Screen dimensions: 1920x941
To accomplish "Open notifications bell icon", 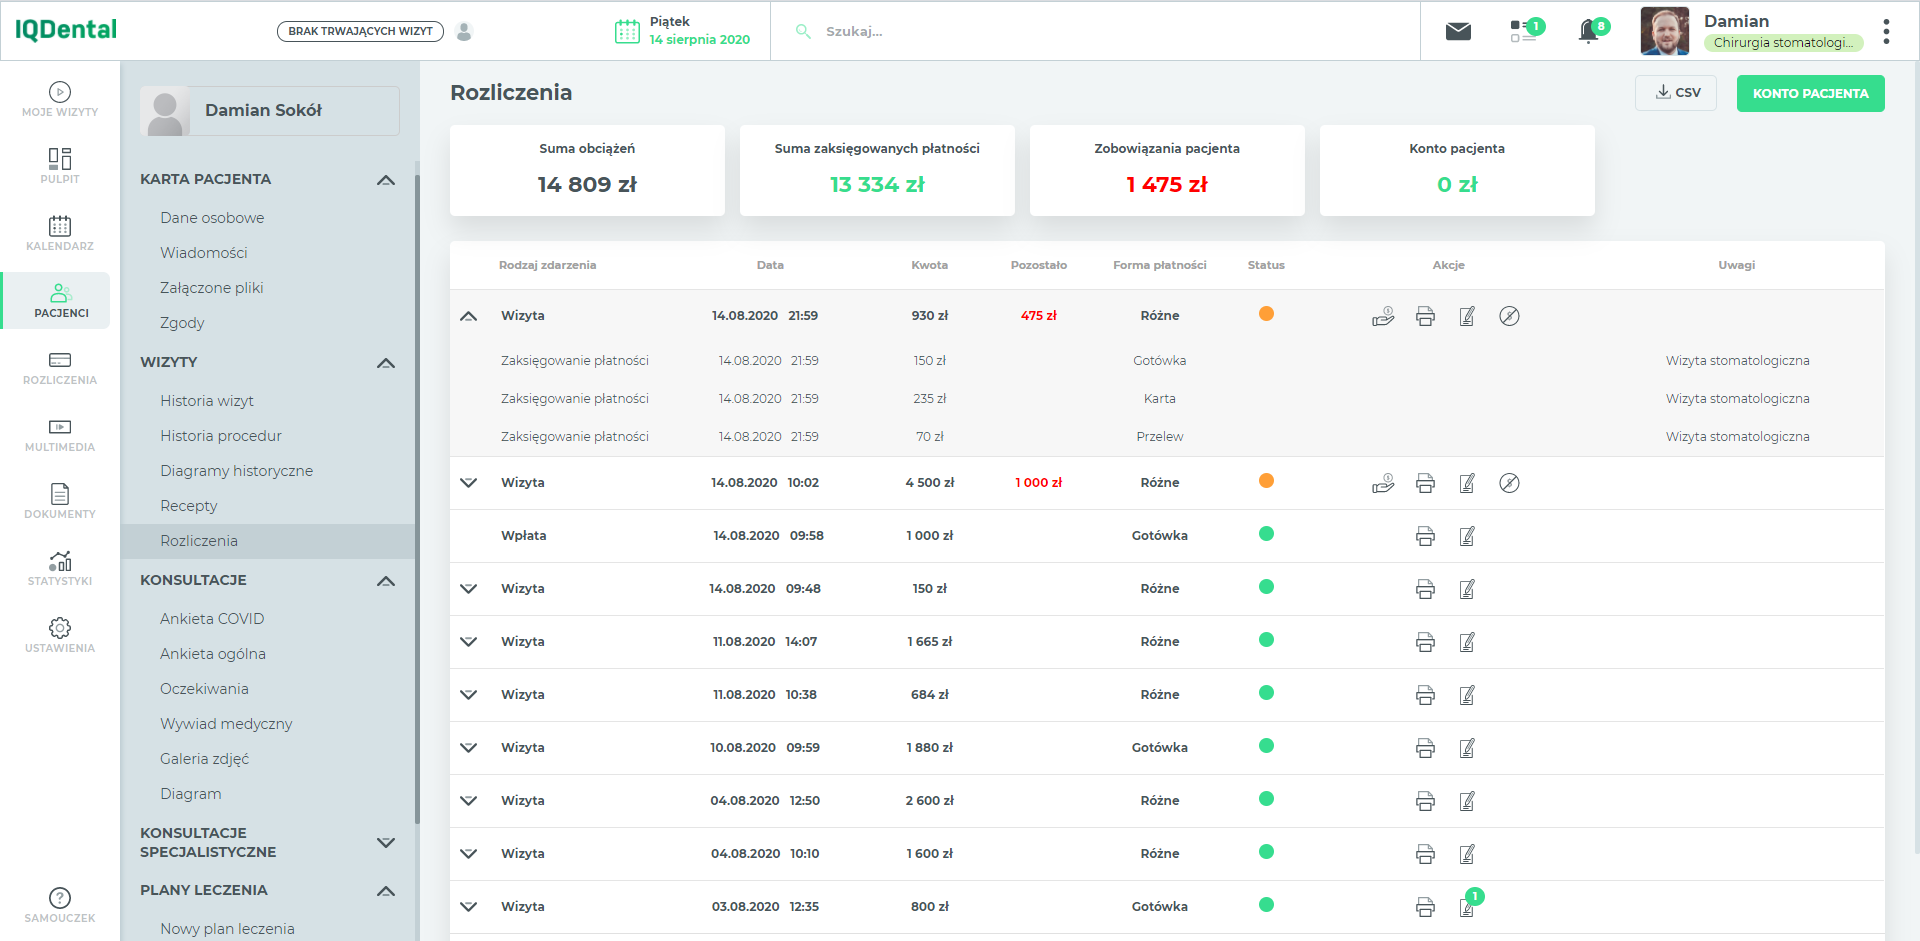I will 1591,31.
